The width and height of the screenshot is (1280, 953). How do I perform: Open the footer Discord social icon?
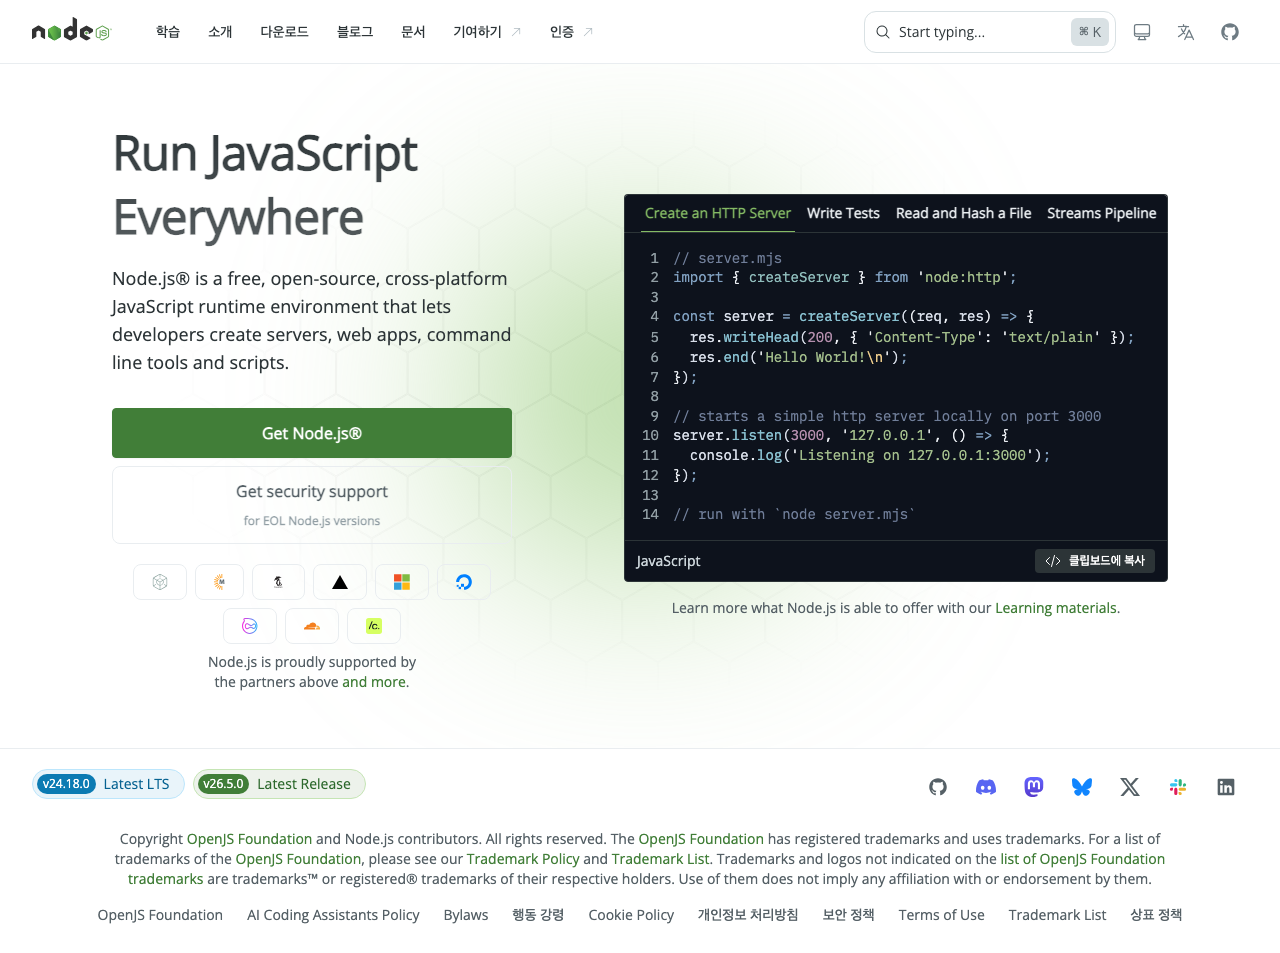click(x=986, y=787)
